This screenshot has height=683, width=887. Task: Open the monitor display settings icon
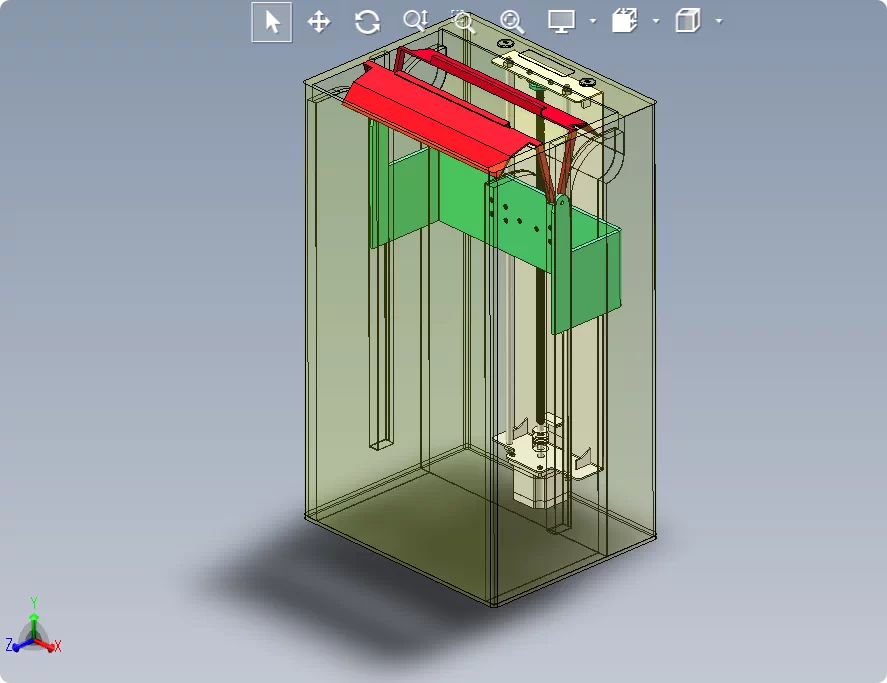point(561,22)
